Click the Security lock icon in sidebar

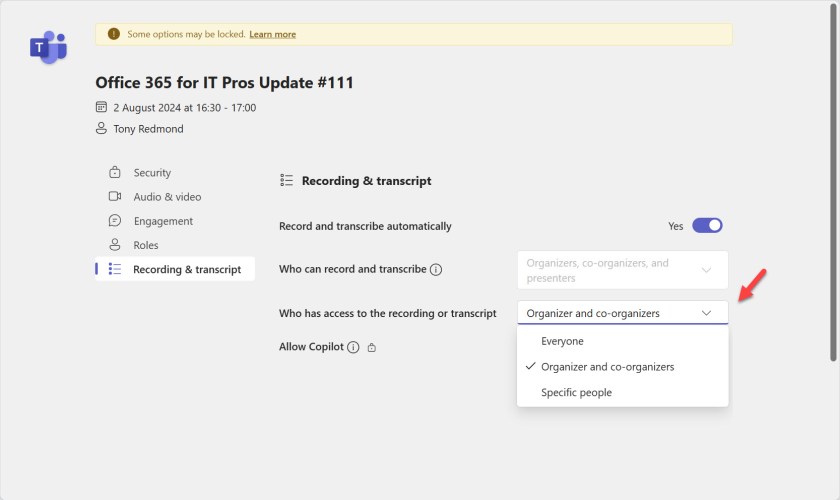115,173
